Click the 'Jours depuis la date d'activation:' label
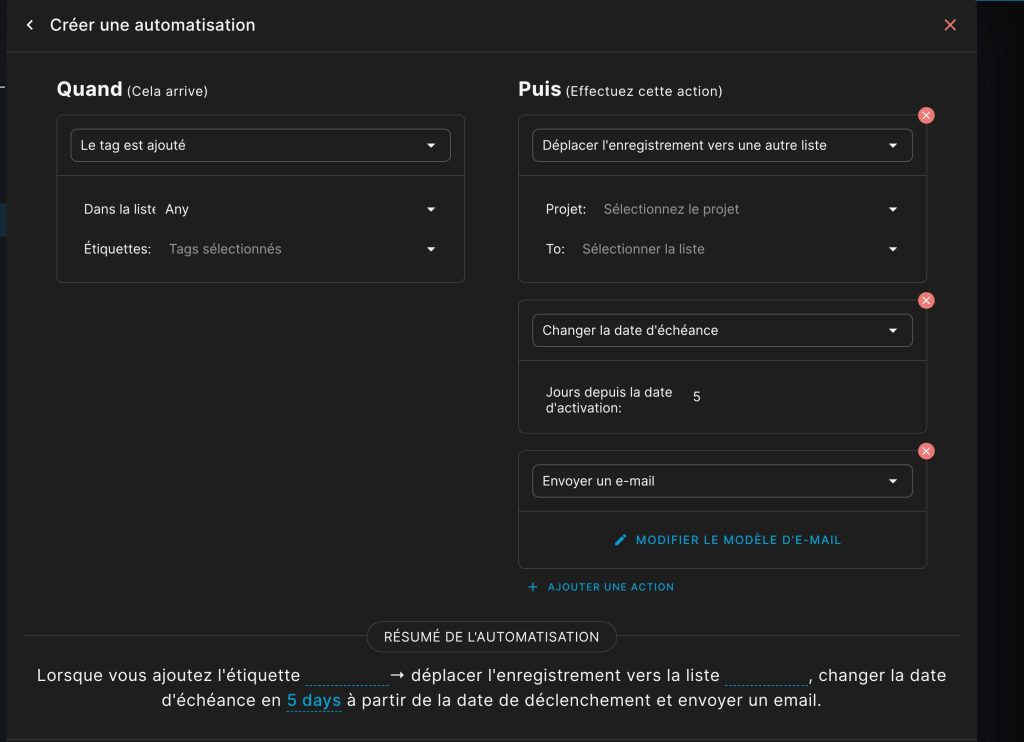Image resolution: width=1024 pixels, height=742 pixels. [609, 400]
